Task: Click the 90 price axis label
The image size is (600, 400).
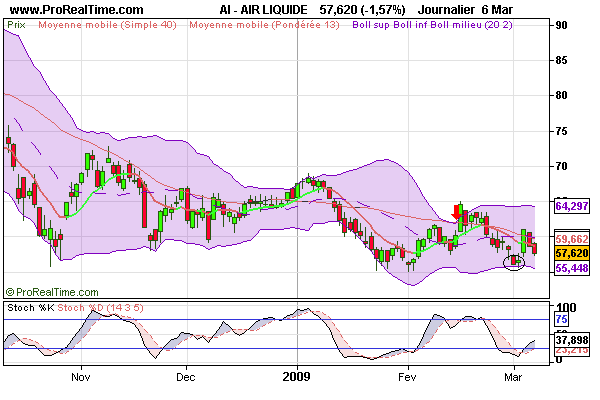Action: pyautogui.click(x=561, y=25)
